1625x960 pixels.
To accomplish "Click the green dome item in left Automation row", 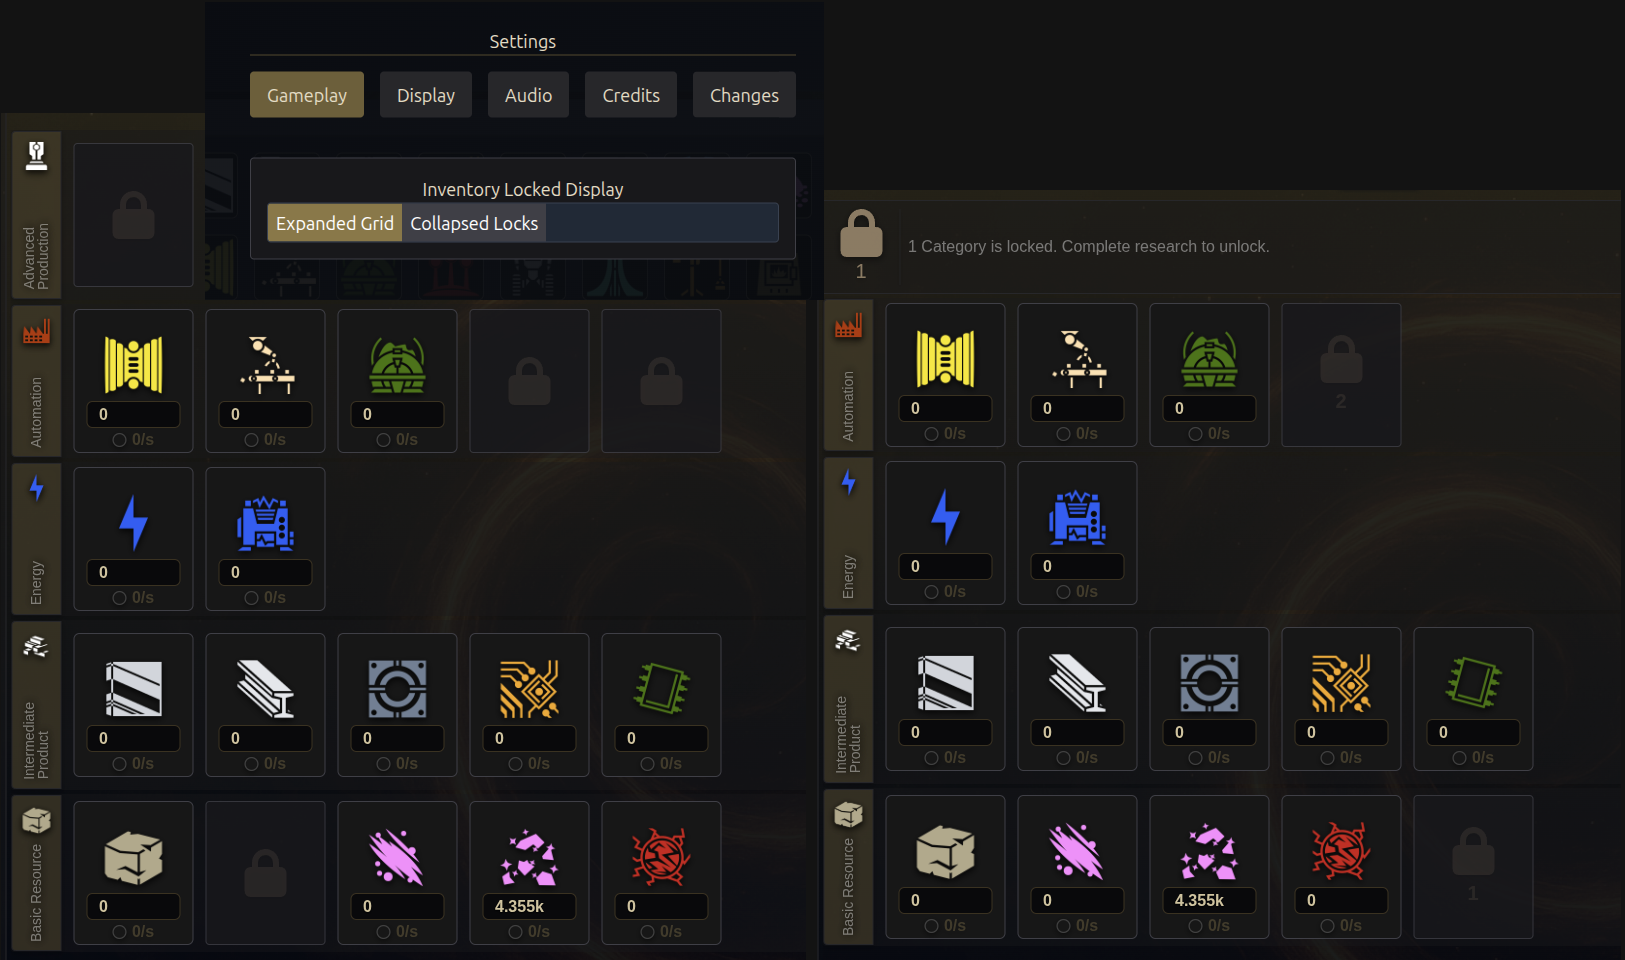I will (x=397, y=381).
